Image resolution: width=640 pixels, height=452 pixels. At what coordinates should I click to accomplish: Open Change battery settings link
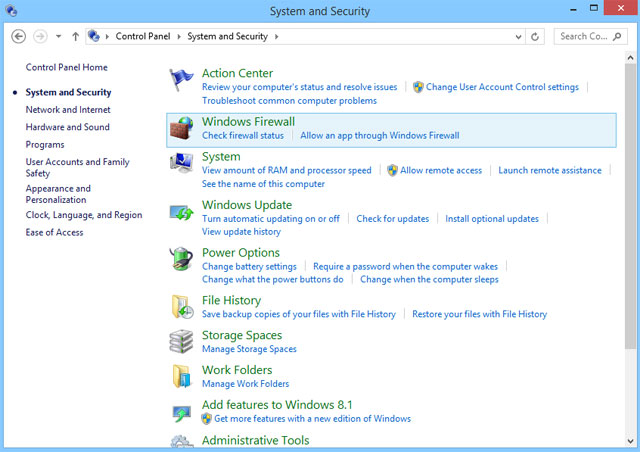coord(249,267)
